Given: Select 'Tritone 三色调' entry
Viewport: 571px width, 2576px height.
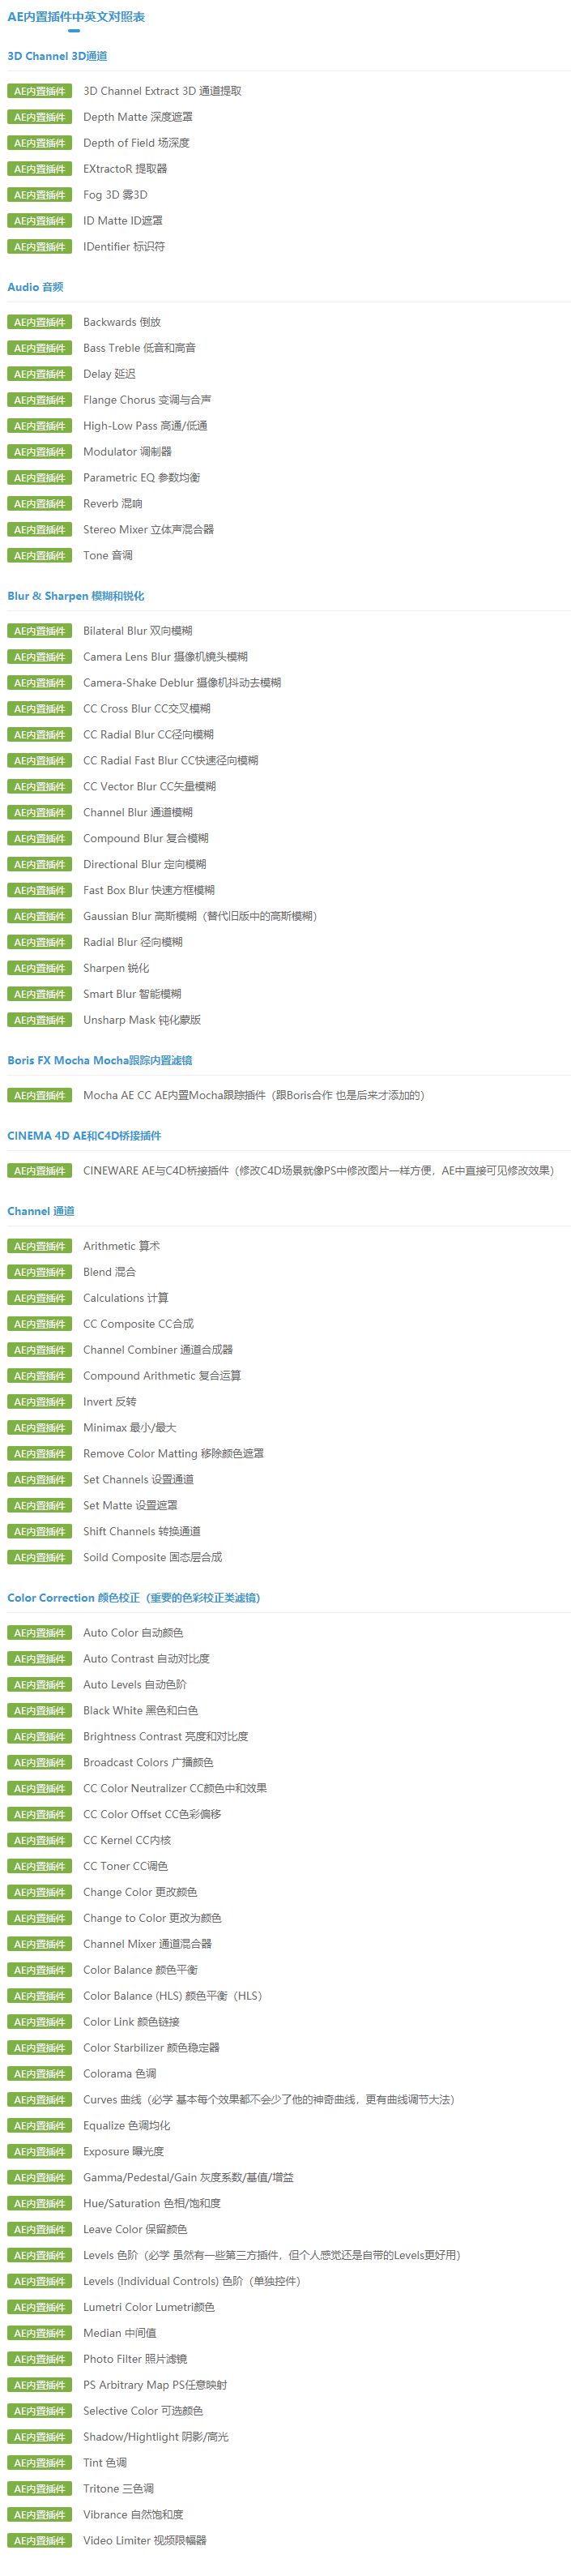Looking at the screenshot, I should [x=119, y=2489].
